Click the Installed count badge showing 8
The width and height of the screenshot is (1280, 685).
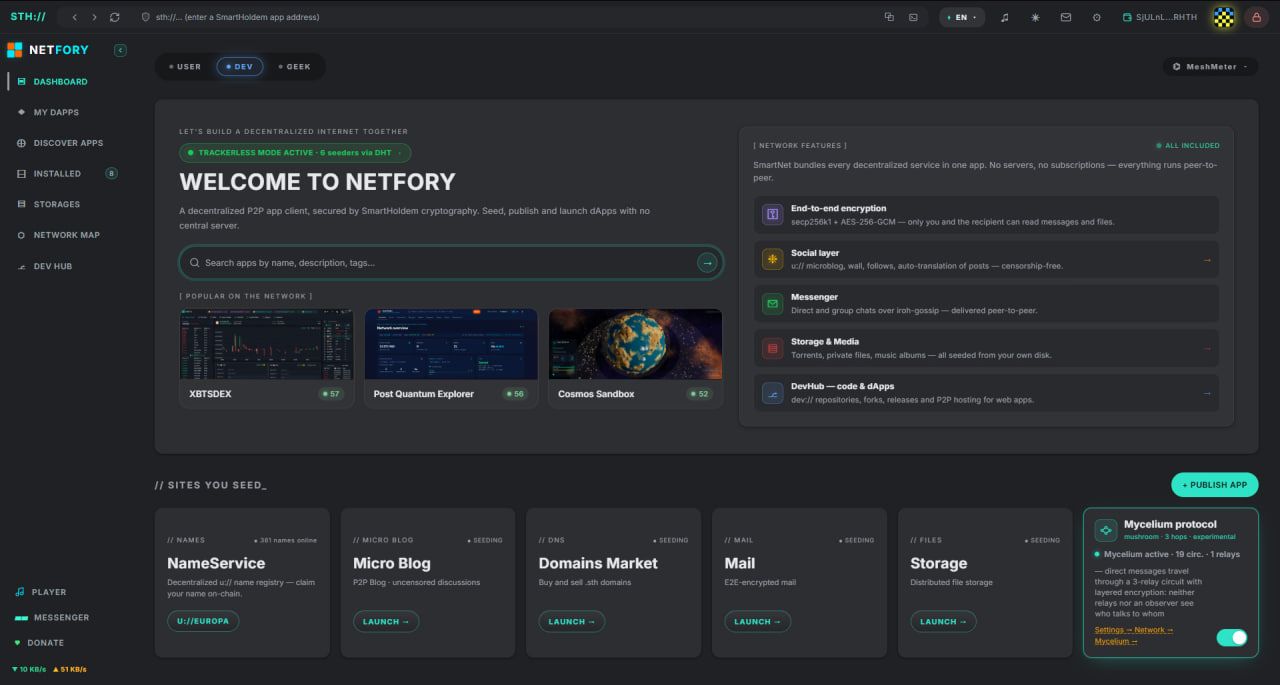click(111, 173)
